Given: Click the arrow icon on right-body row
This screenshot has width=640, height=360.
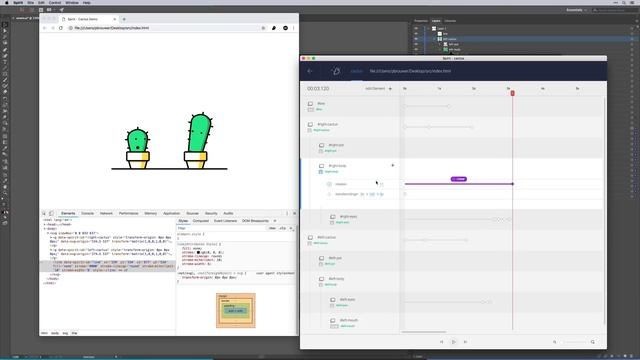Looking at the screenshot, I should (x=393, y=166).
